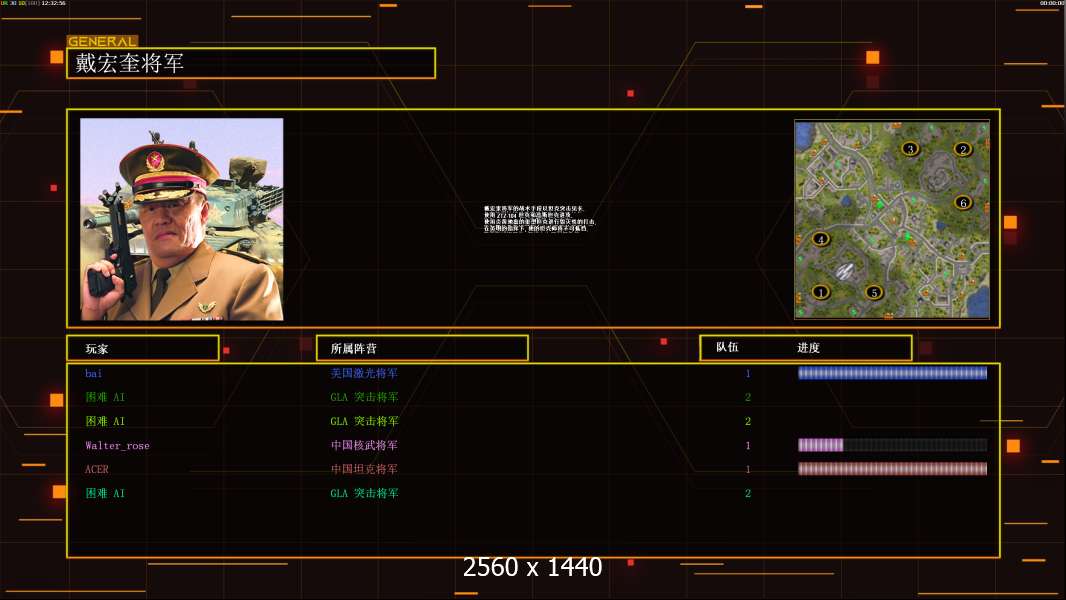Select start position 3 marker on map

click(910, 149)
